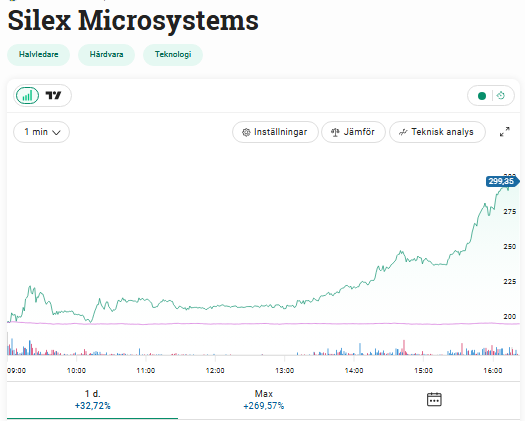Open Inställningar chart settings
The width and height of the screenshot is (525, 421).
tap(275, 132)
